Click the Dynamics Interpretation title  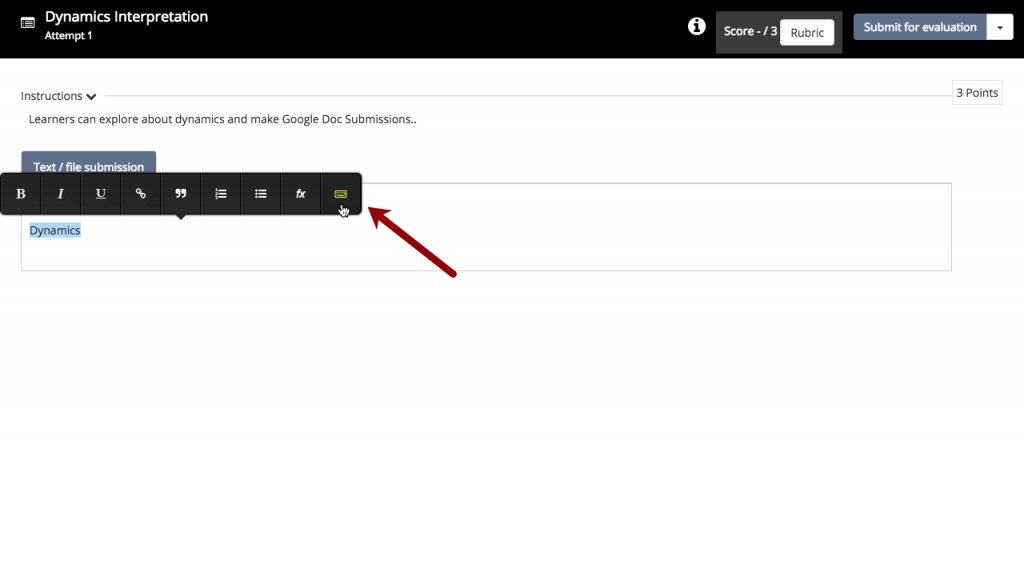[126, 17]
